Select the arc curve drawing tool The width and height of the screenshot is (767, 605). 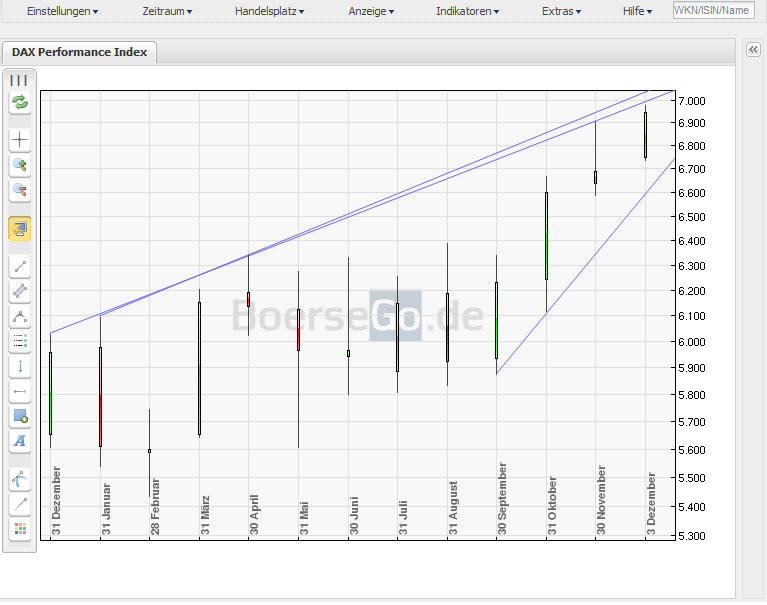(20, 316)
